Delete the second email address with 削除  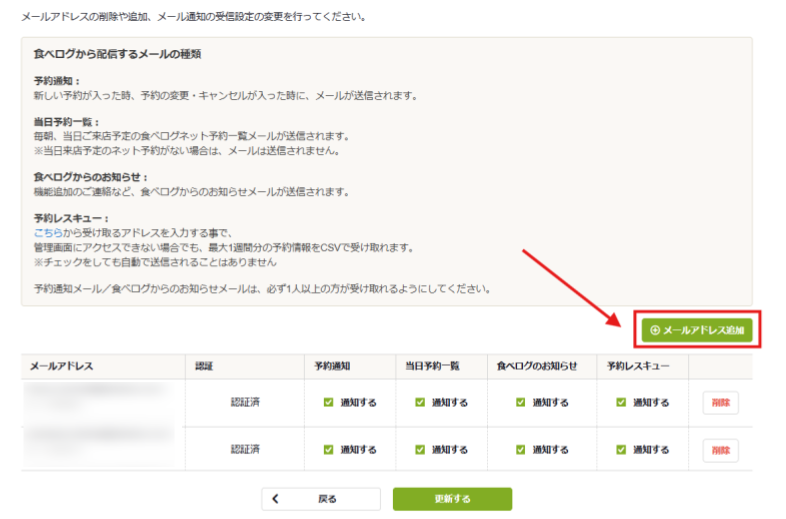point(720,450)
